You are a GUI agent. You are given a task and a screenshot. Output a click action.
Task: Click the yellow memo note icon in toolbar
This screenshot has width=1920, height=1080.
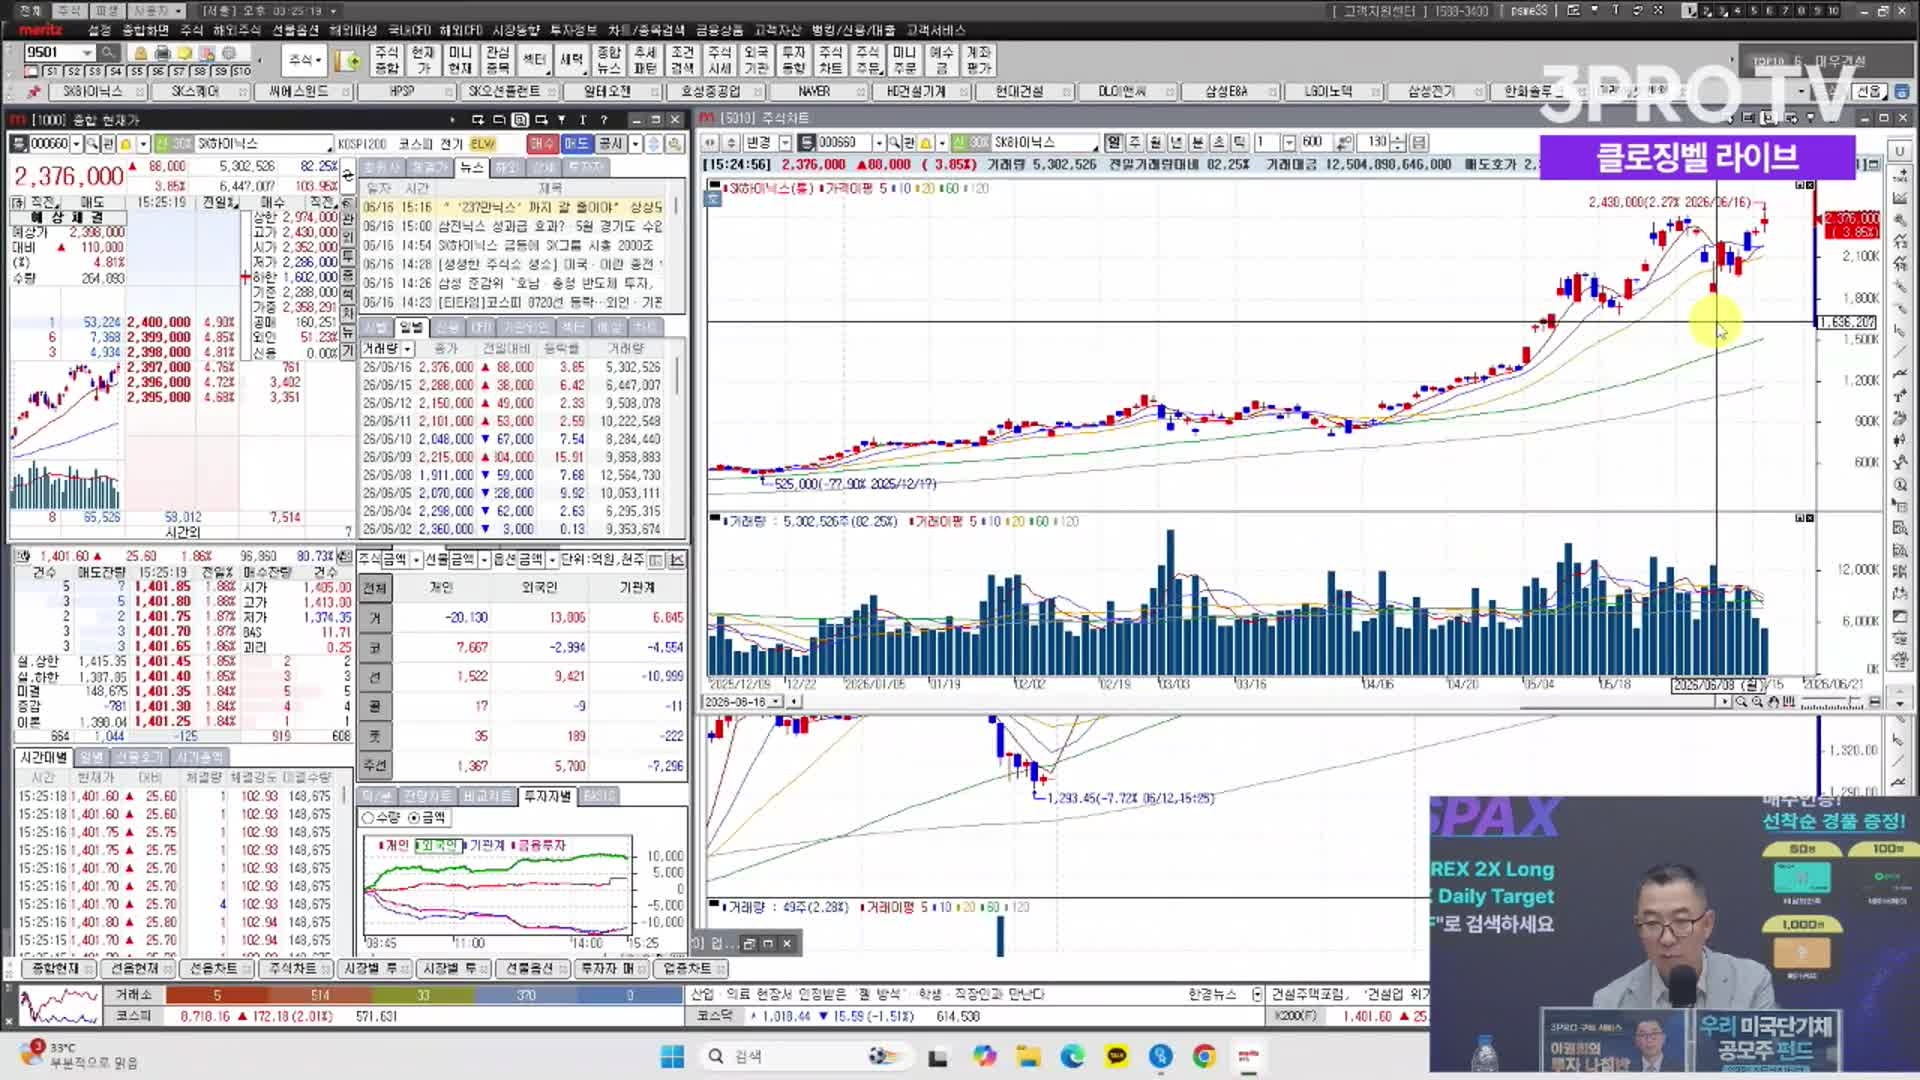185,52
